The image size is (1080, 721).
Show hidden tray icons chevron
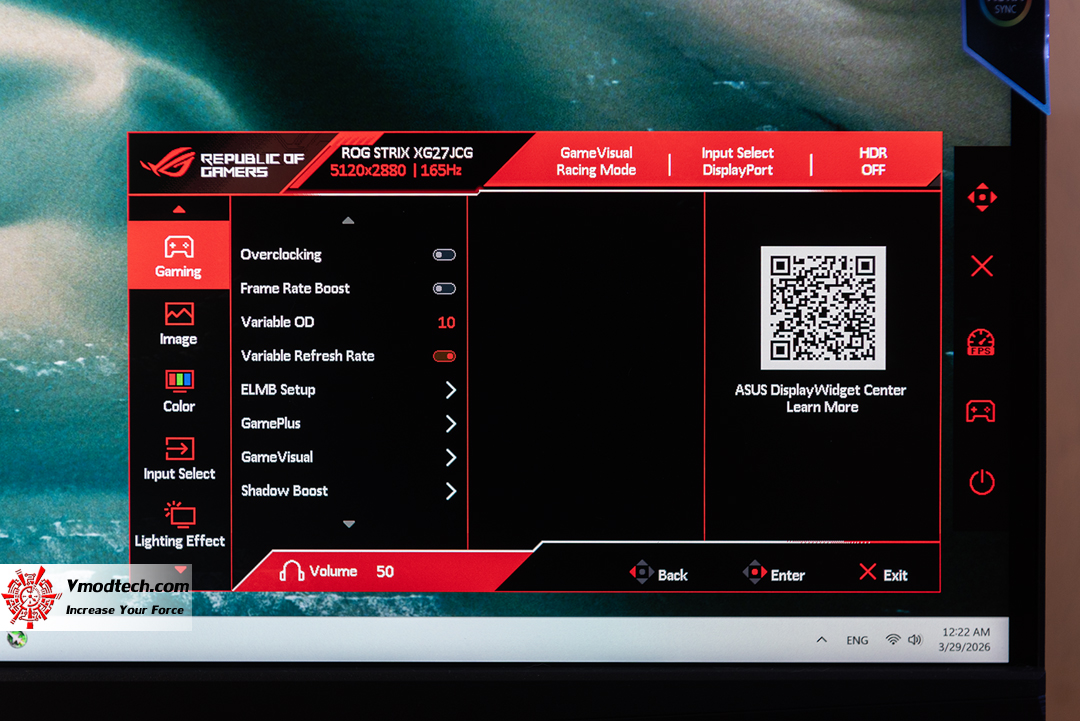(822, 640)
